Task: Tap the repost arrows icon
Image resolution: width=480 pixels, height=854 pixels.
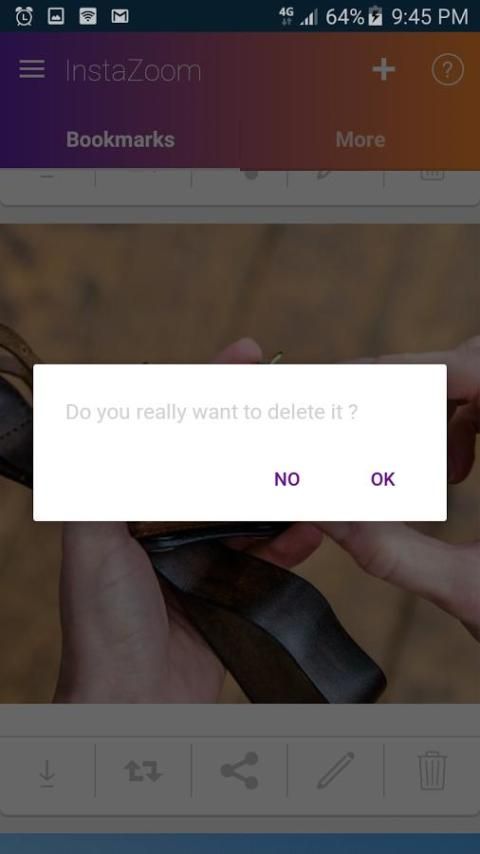Action: [143, 772]
